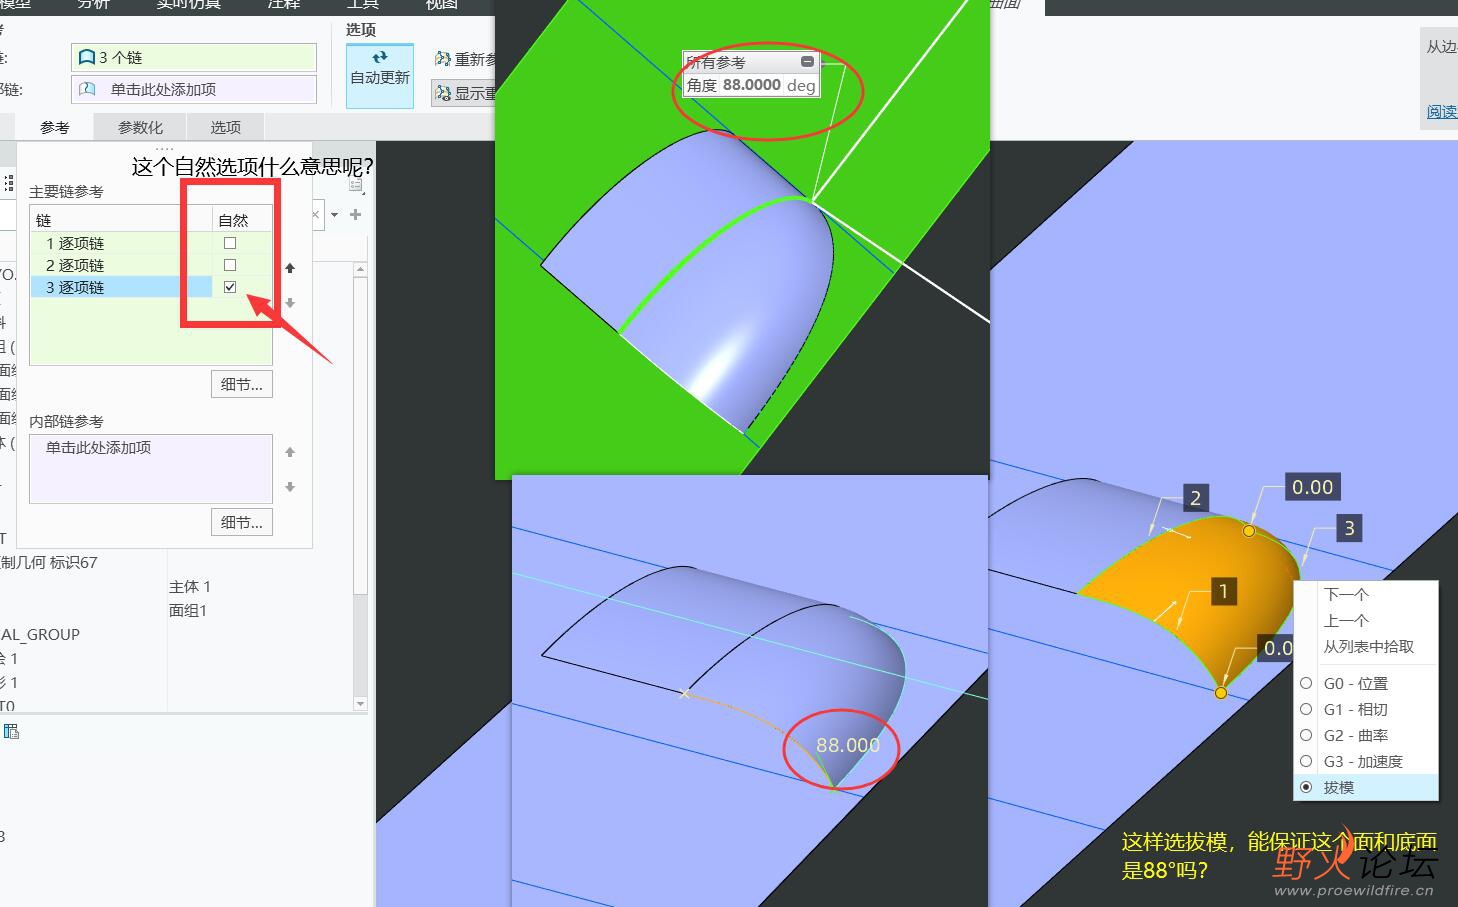This screenshot has height=907, width=1458.
Task: Select the G3 - 加速度 radio option
Action: pos(1306,761)
